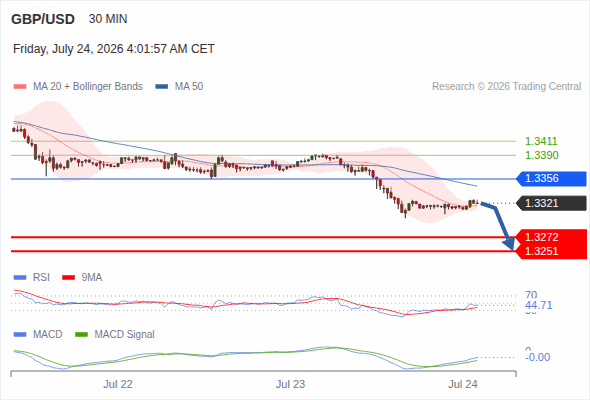Viewport: 590px width, 400px height.
Task: Click the Research © 2026 Trading Central credit
Action: [506, 87]
